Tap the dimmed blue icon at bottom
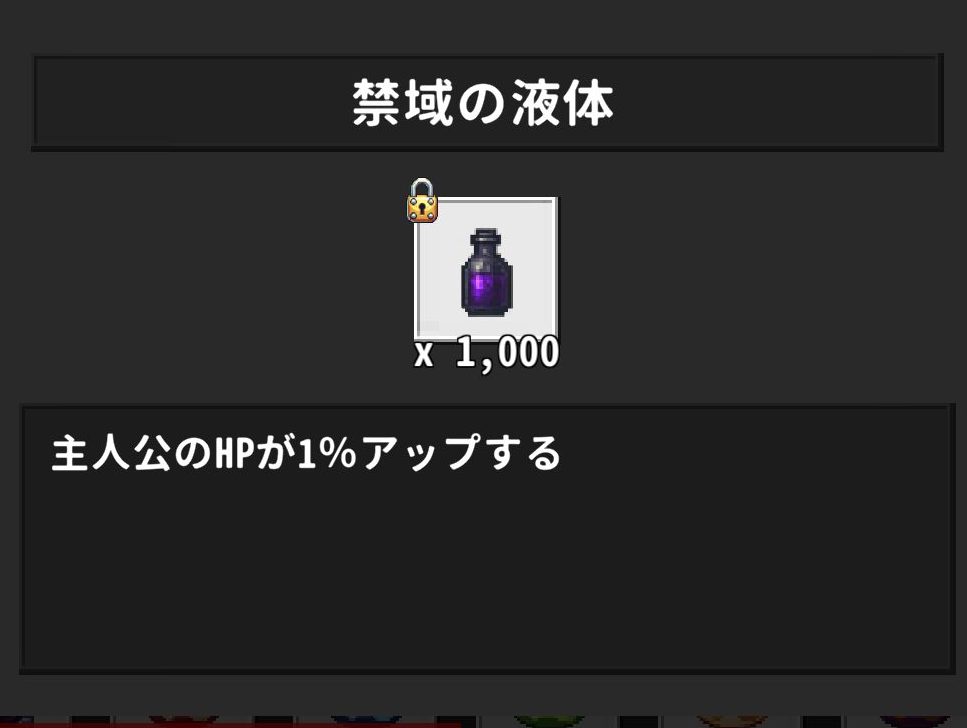Image resolution: width=967 pixels, height=728 pixels. click(365, 721)
